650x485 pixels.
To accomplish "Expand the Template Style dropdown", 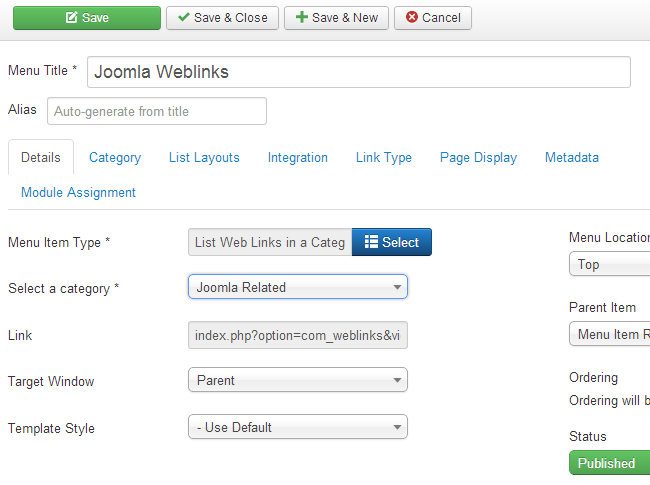I will coord(297,427).
